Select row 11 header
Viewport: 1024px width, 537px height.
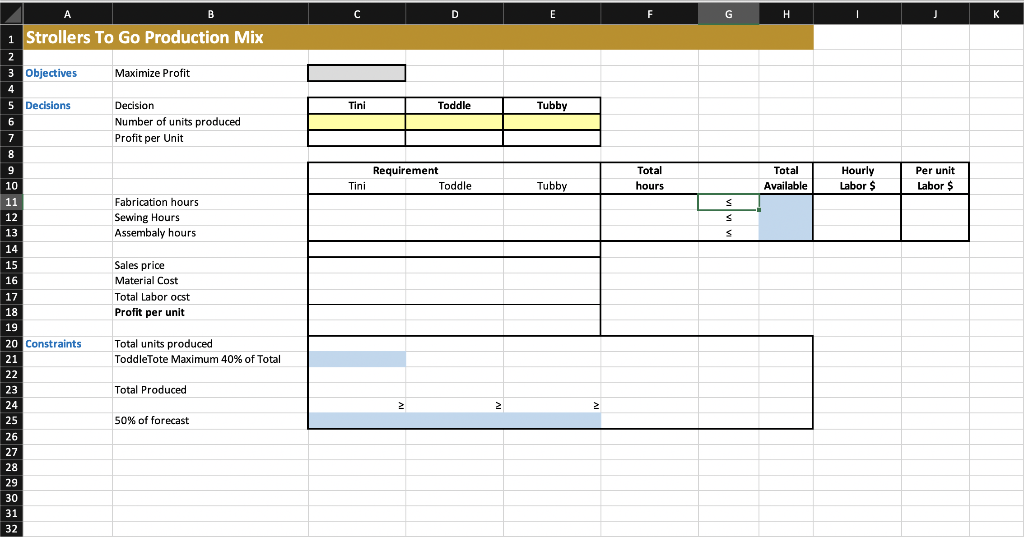point(11,202)
